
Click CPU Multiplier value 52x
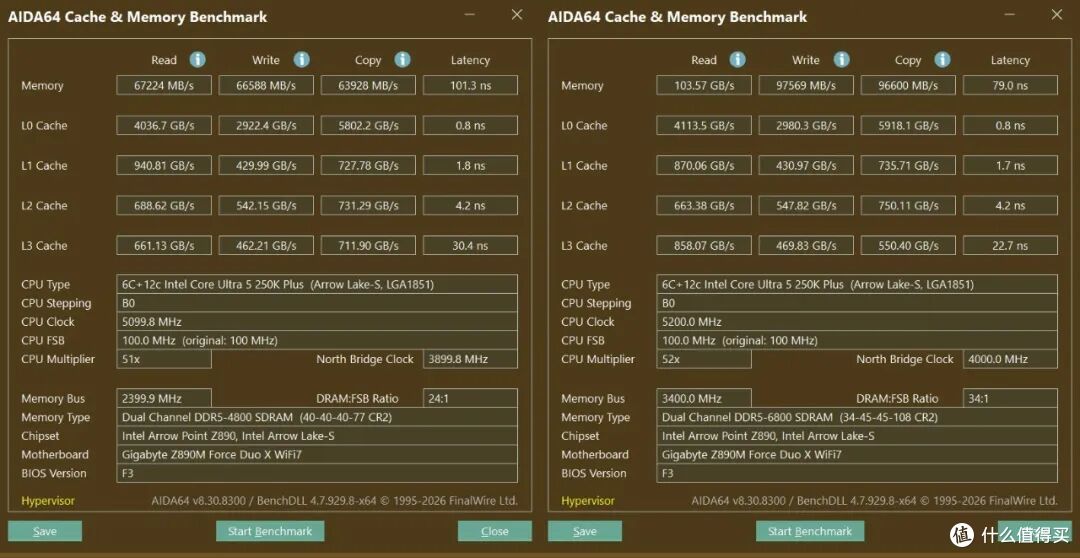tap(704, 359)
